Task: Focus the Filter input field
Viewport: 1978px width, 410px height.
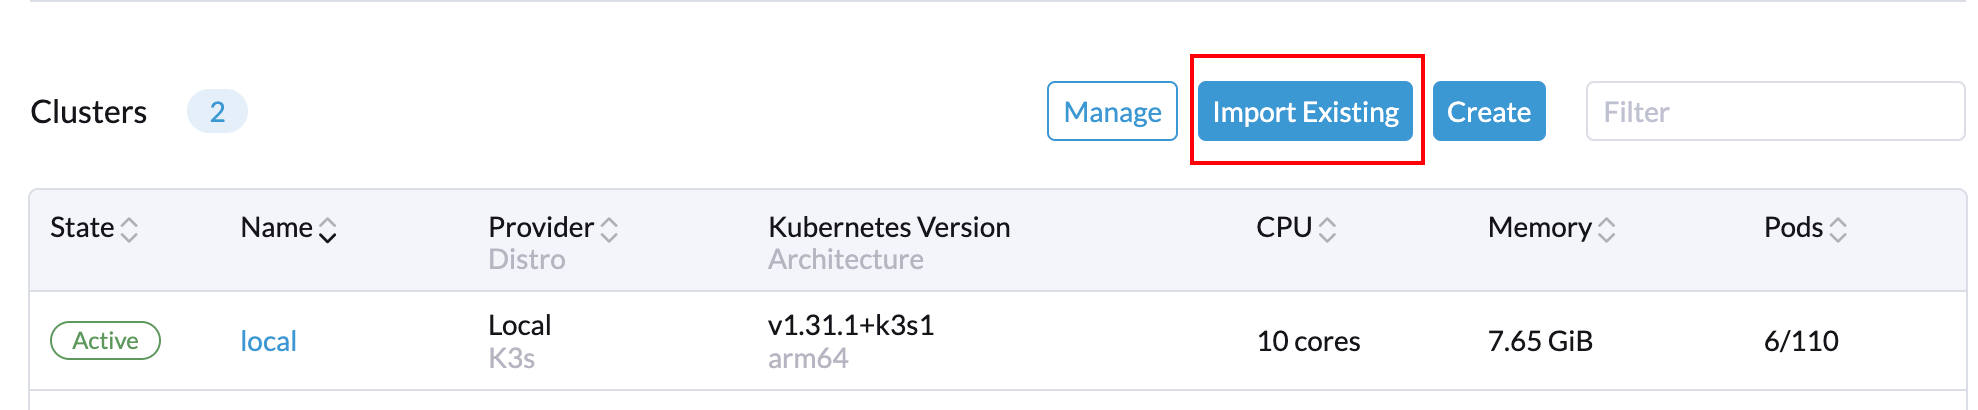Action: [1774, 112]
